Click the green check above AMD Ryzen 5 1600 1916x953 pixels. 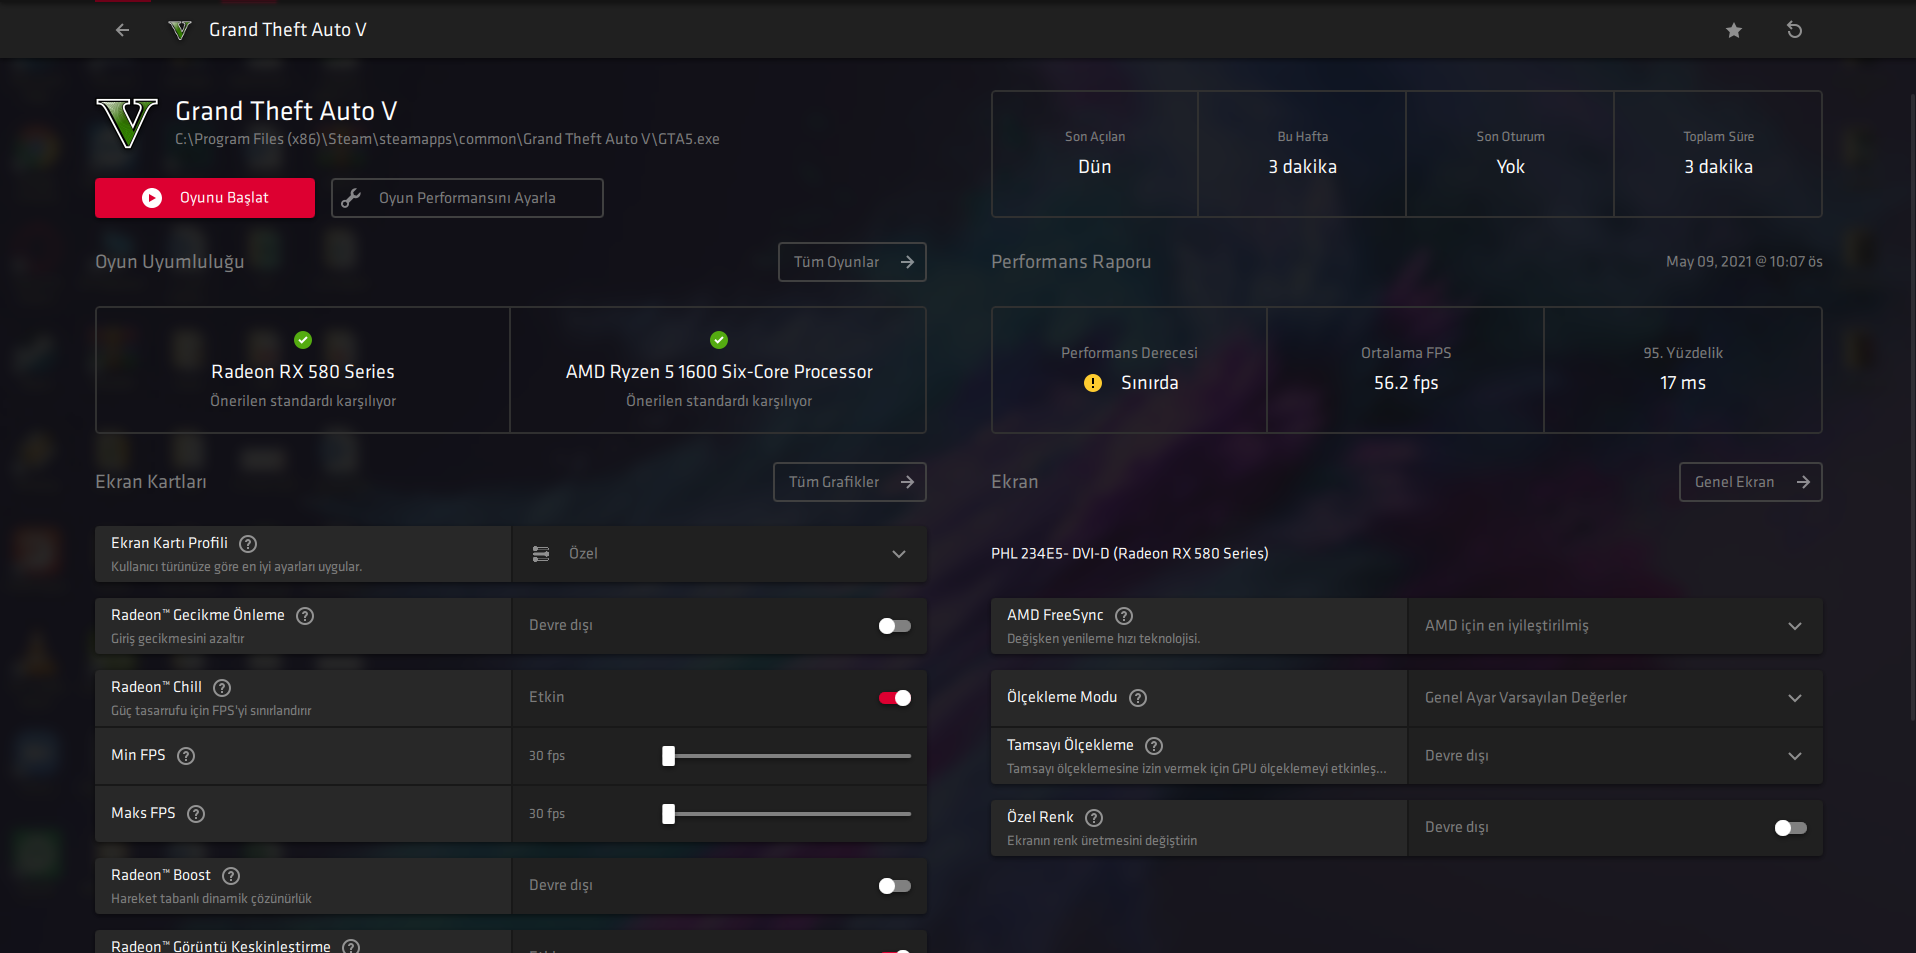coord(719,340)
